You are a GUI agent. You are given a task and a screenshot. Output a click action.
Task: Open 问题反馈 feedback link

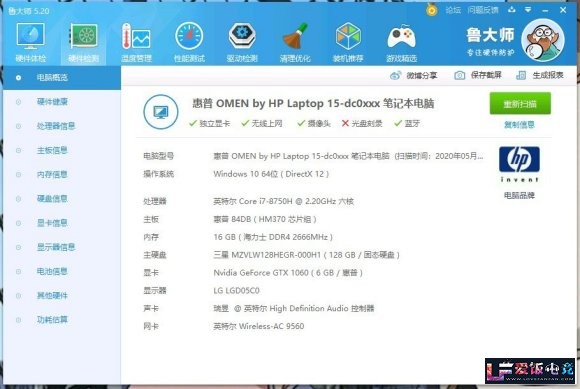click(482, 10)
